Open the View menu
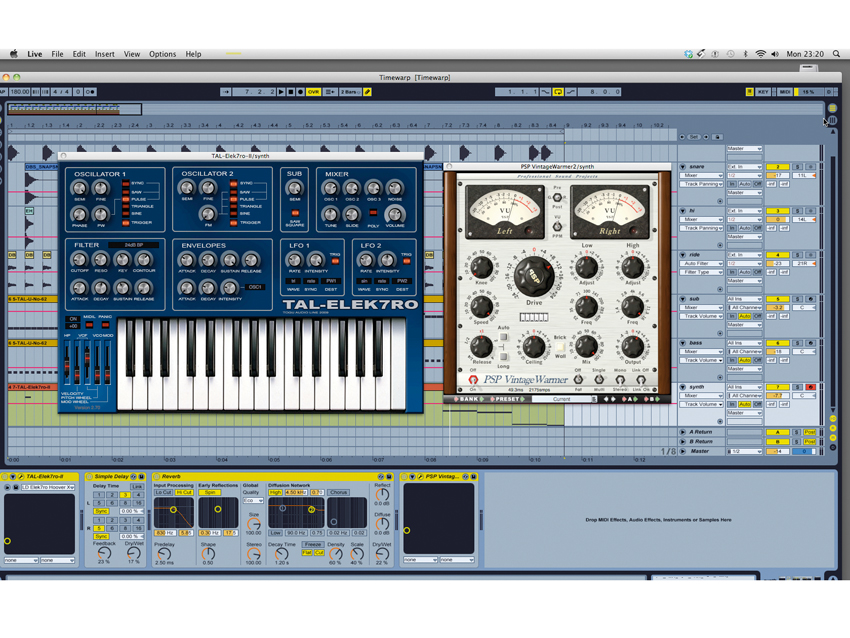 pyautogui.click(x=132, y=54)
